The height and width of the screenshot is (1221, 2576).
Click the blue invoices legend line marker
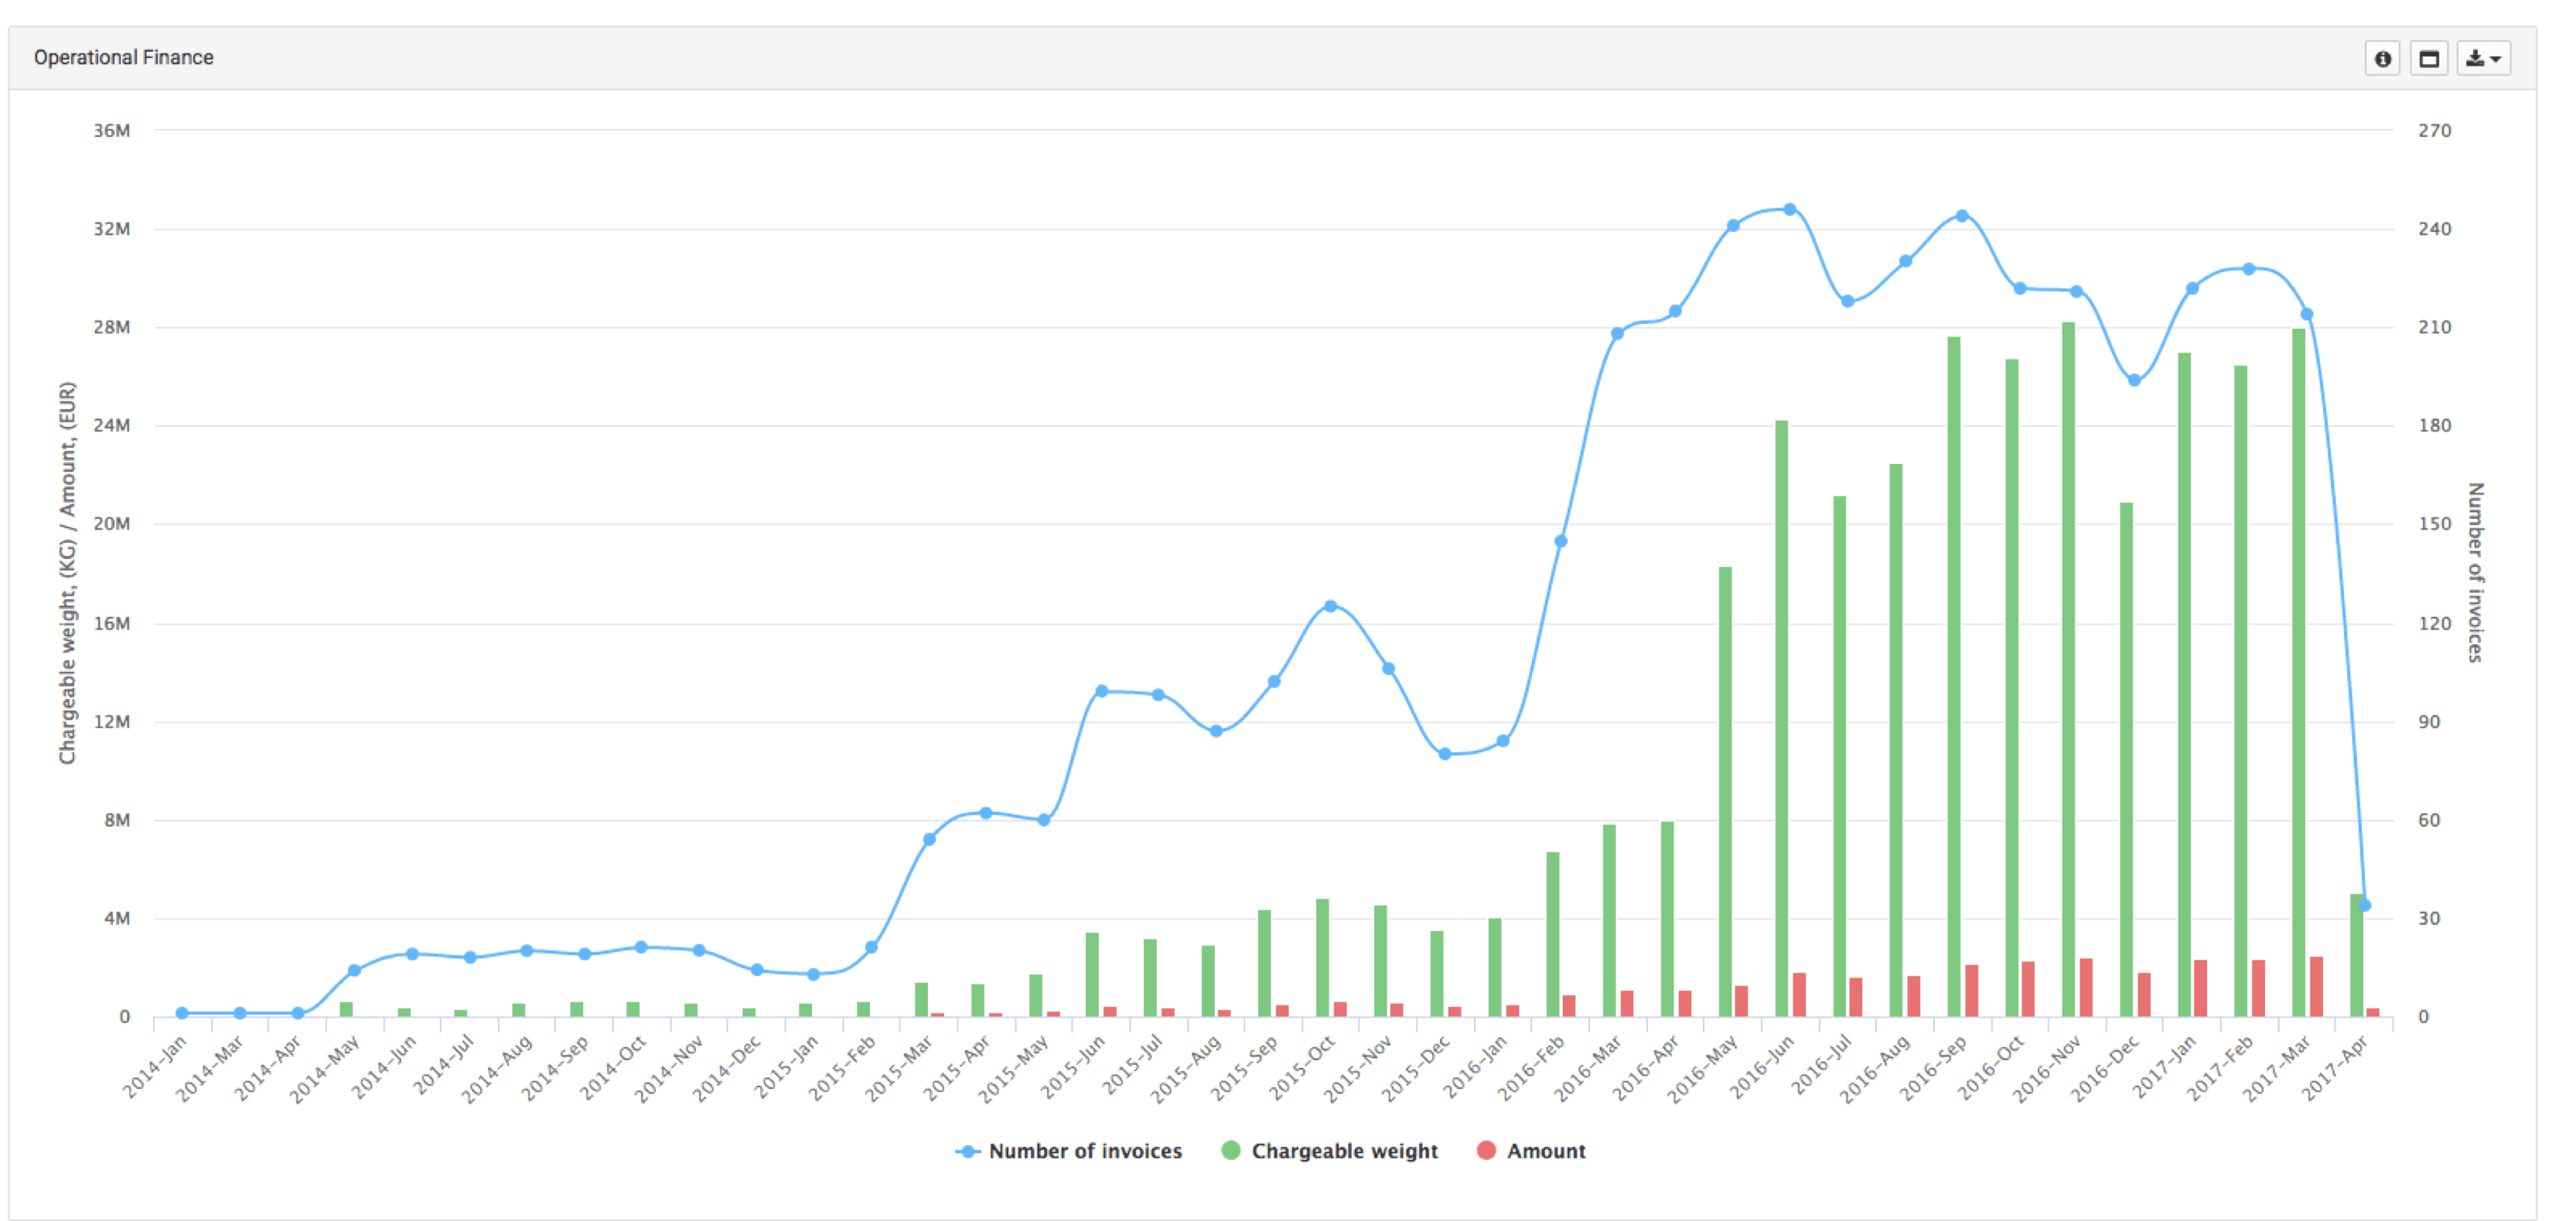[x=967, y=1152]
